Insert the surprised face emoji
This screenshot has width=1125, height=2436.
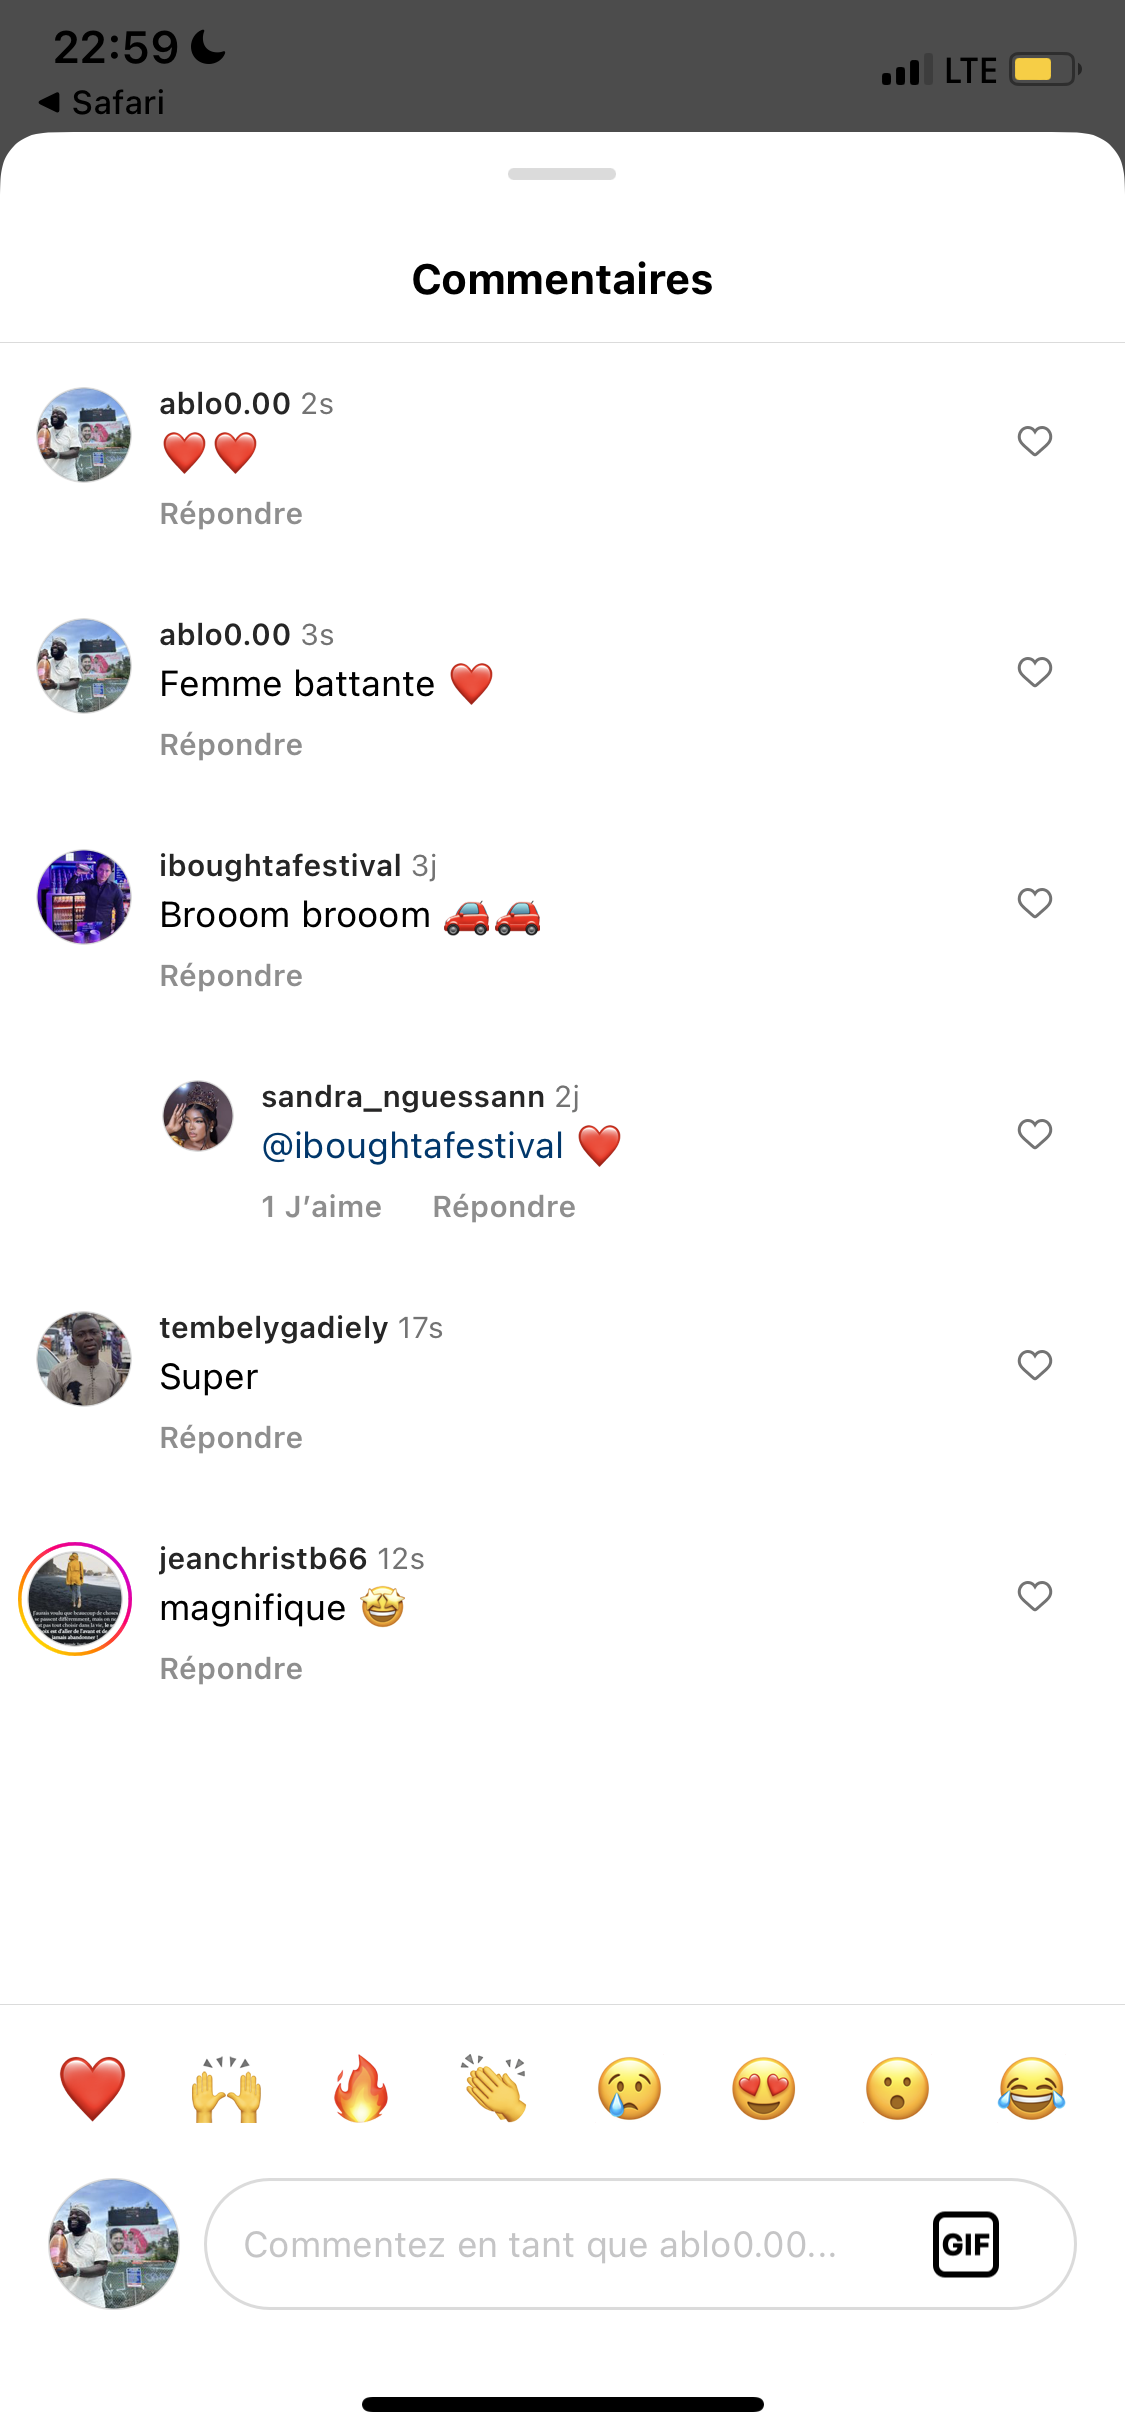tap(897, 2089)
